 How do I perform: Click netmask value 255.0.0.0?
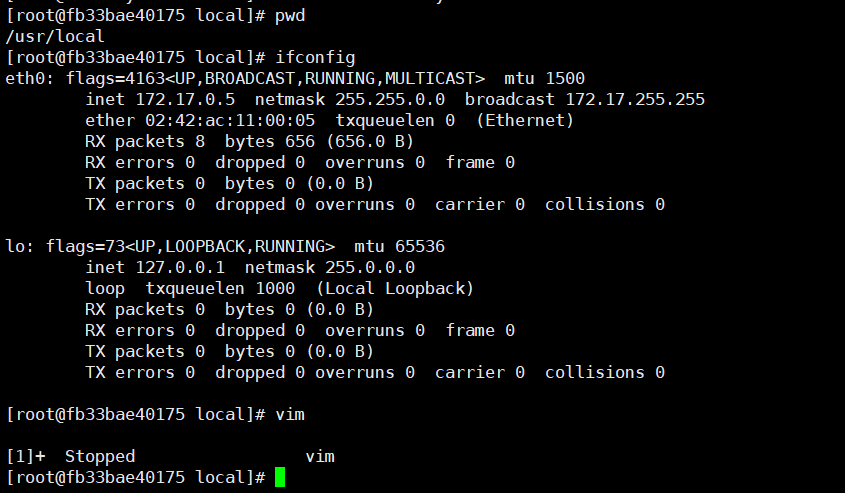(x=370, y=268)
